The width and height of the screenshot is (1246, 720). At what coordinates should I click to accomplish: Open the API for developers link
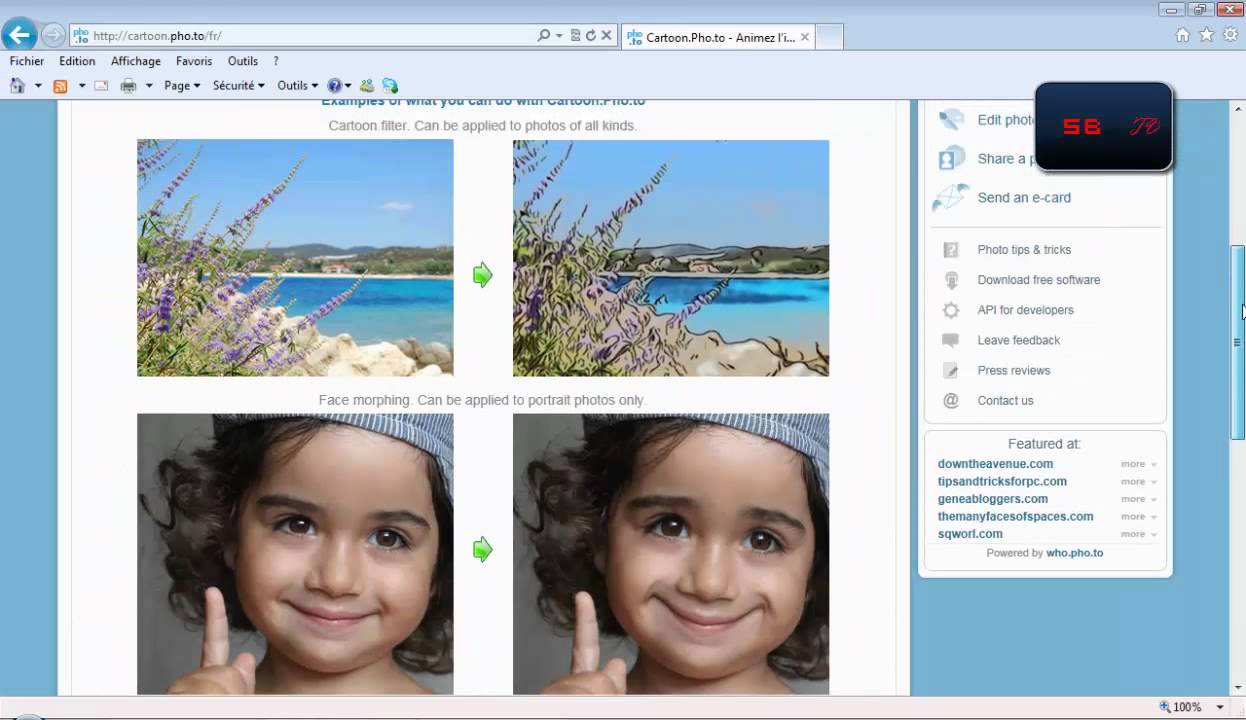tap(1025, 310)
